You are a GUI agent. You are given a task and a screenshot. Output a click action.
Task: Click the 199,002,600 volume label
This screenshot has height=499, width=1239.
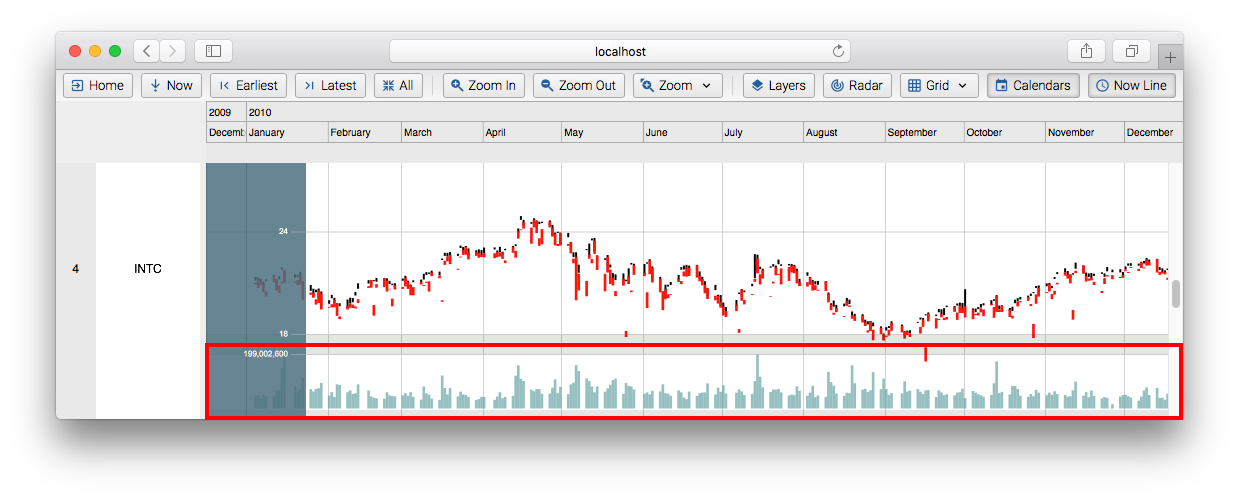click(x=266, y=353)
